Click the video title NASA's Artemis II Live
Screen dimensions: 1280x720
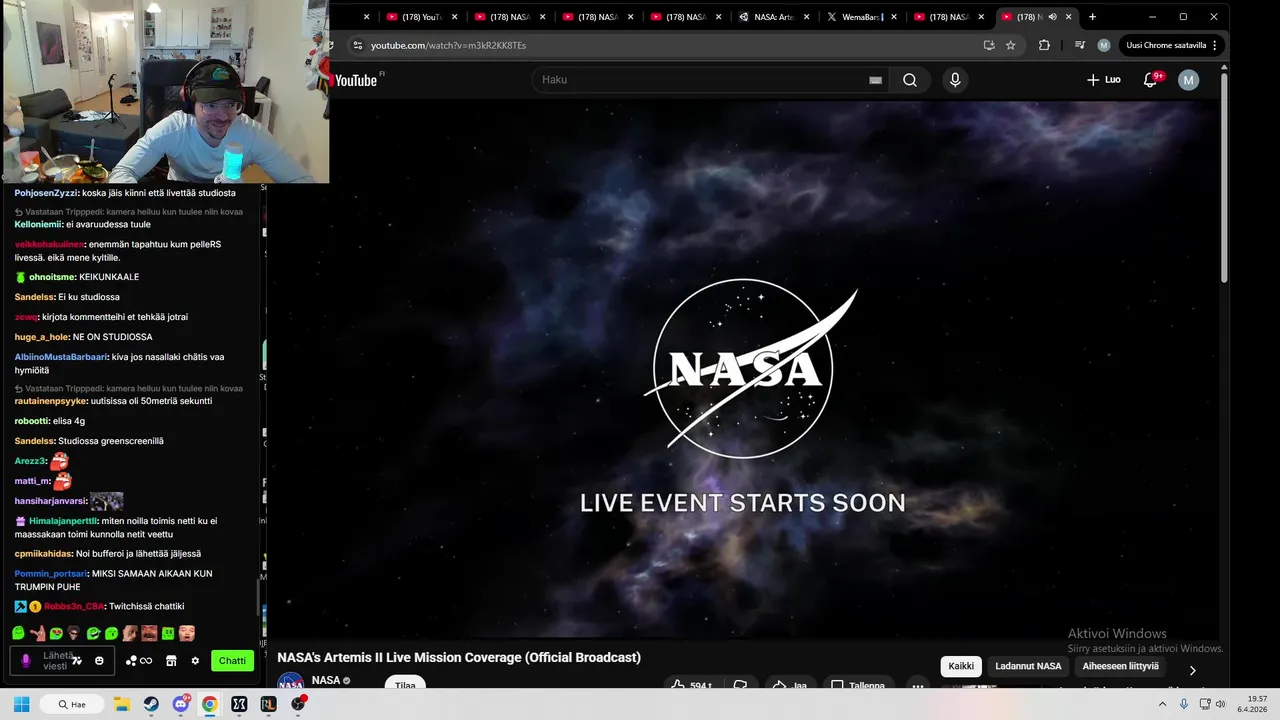[459, 657]
